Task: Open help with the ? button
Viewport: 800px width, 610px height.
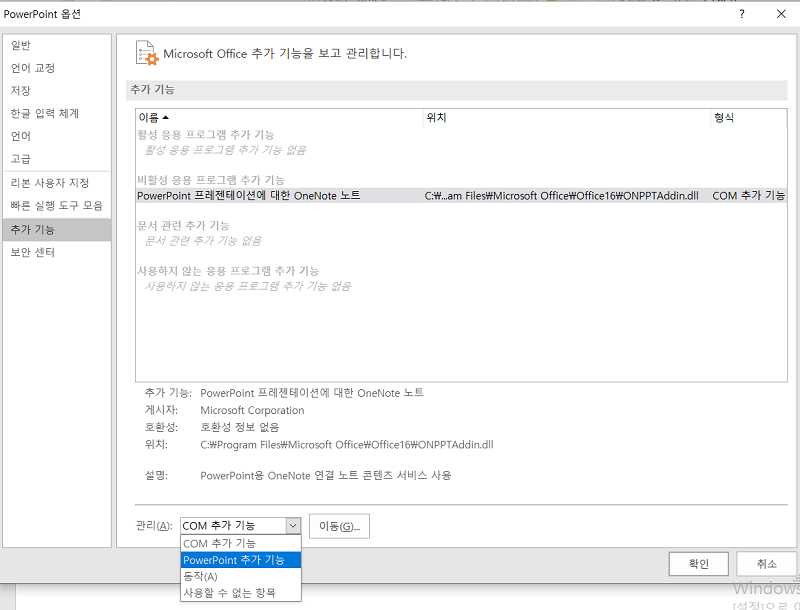Action: tap(742, 14)
